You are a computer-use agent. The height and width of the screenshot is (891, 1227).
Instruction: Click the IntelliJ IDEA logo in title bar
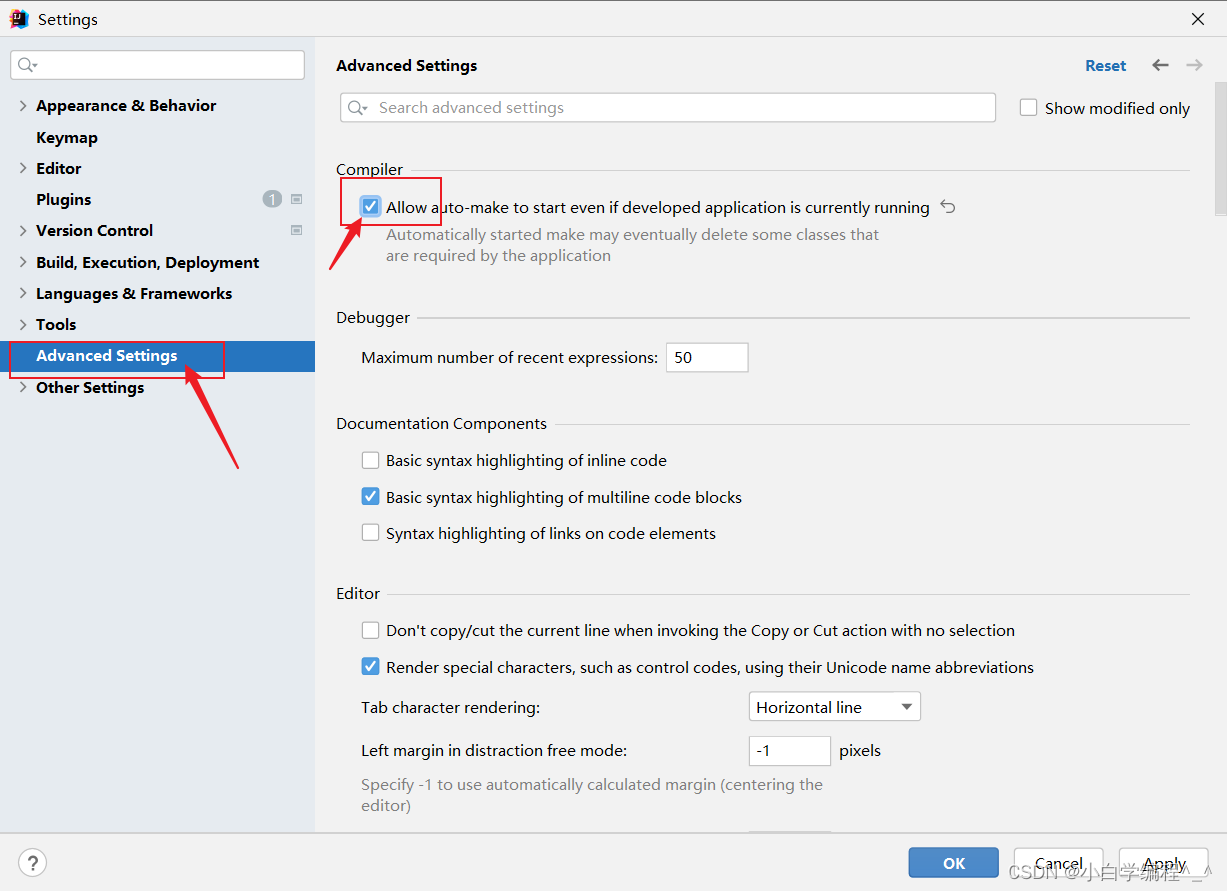19,19
